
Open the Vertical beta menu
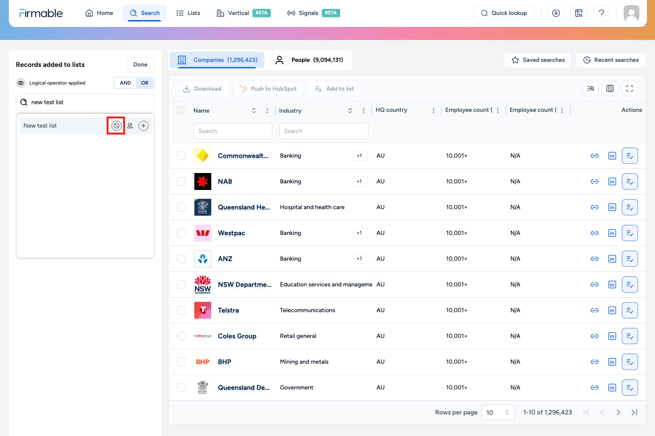(x=244, y=13)
